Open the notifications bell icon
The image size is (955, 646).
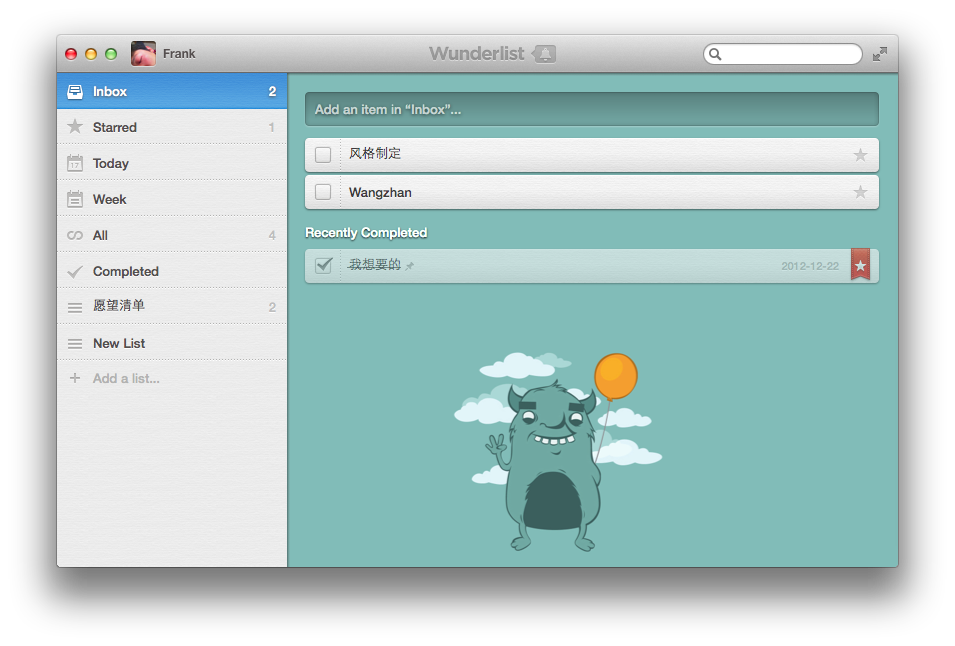pos(544,54)
